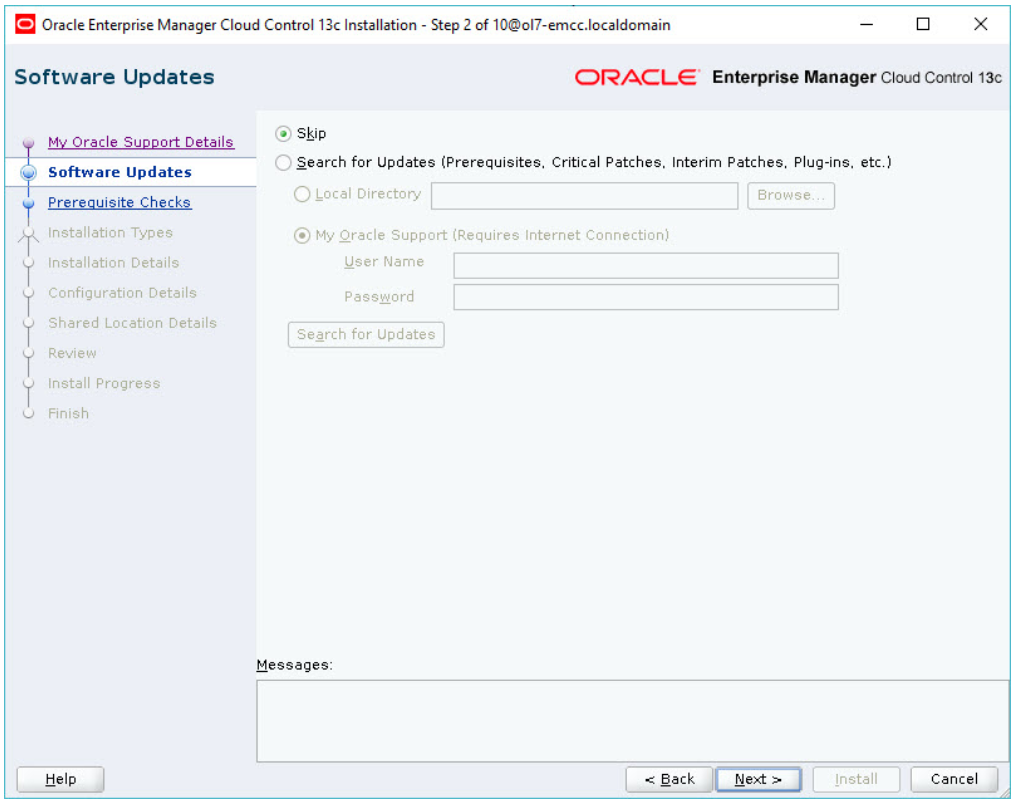Click the Install button
Image resolution: width=1017 pixels, height=806 pixels.
[x=855, y=779]
